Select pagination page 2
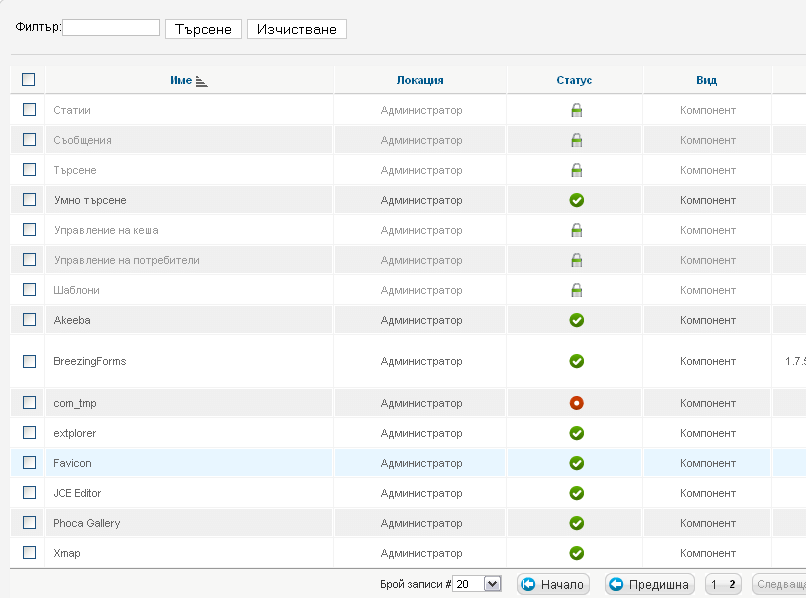This screenshot has height=598, width=806. pos(732,585)
